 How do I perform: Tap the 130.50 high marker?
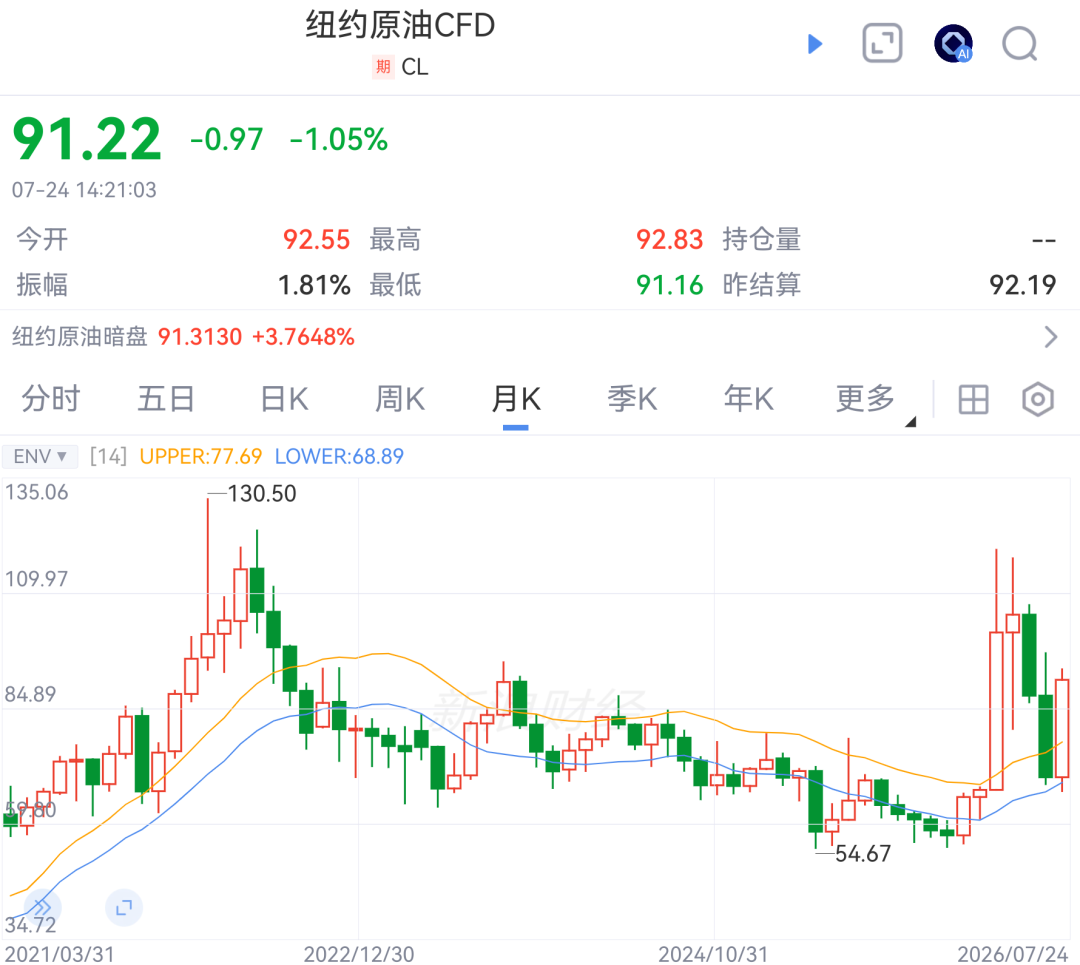pos(262,493)
